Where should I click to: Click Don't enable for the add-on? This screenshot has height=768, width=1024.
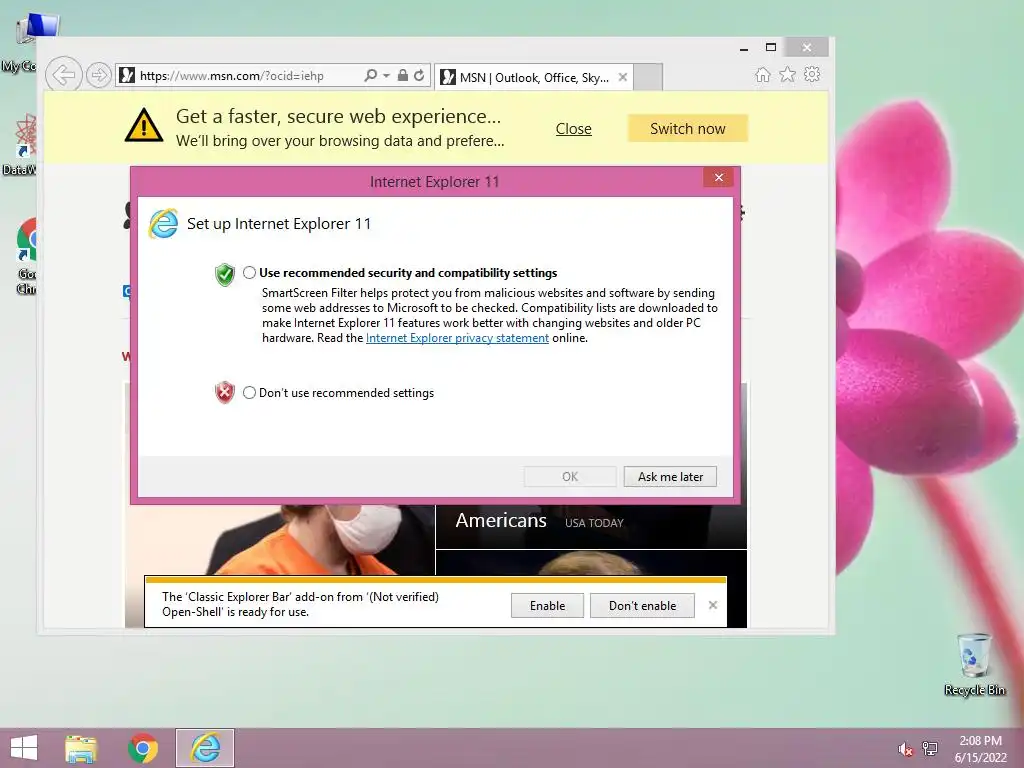pyautogui.click(x=642, y=605)
